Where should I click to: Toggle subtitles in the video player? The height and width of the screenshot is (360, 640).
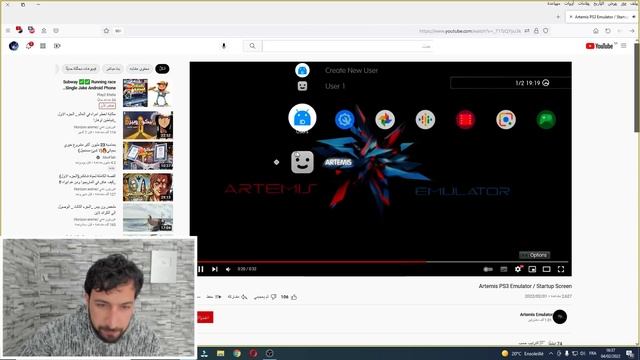pyautogui.click(x=504, y=269)
